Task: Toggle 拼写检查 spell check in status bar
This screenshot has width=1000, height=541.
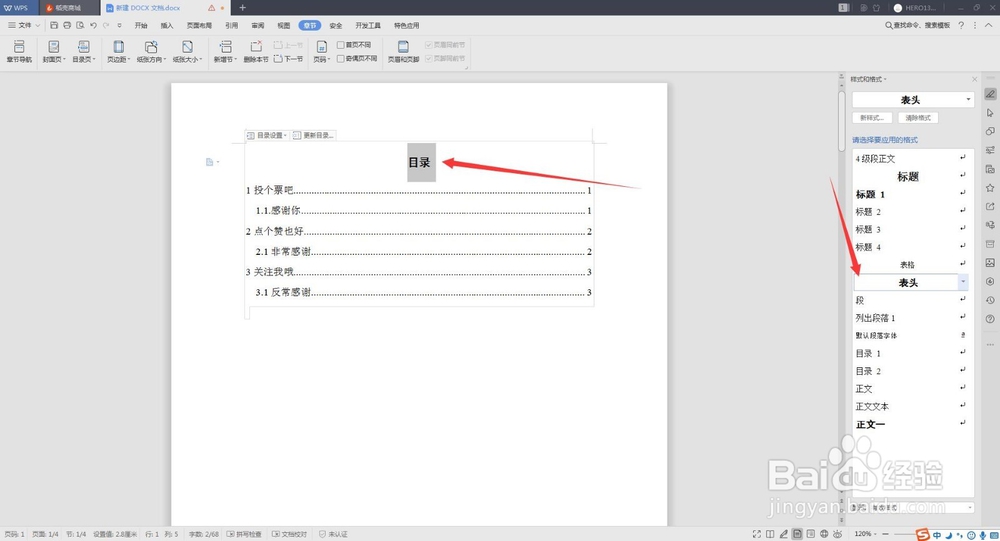Action: (x=244, y=534)
